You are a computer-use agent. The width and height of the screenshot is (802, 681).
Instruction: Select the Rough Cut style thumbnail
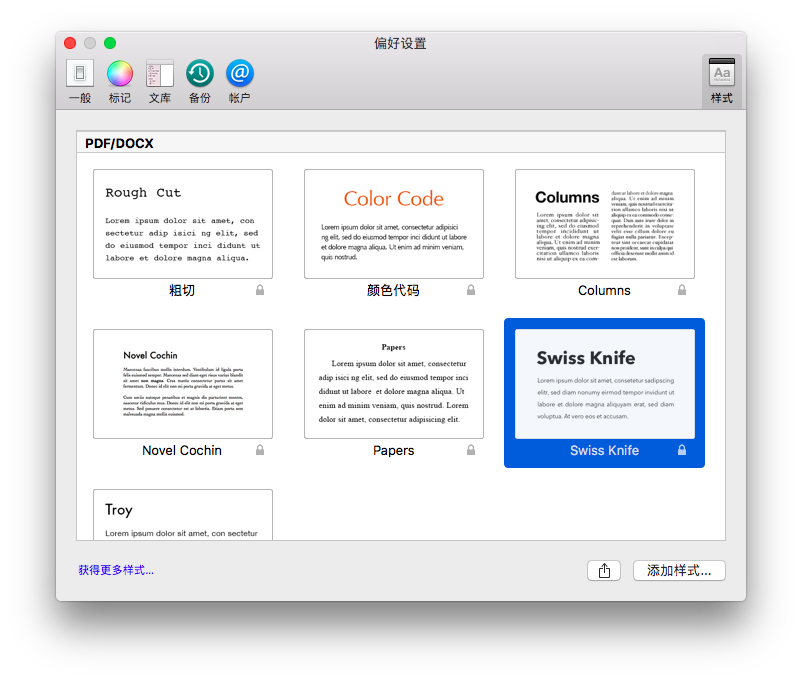pos(183,224)
